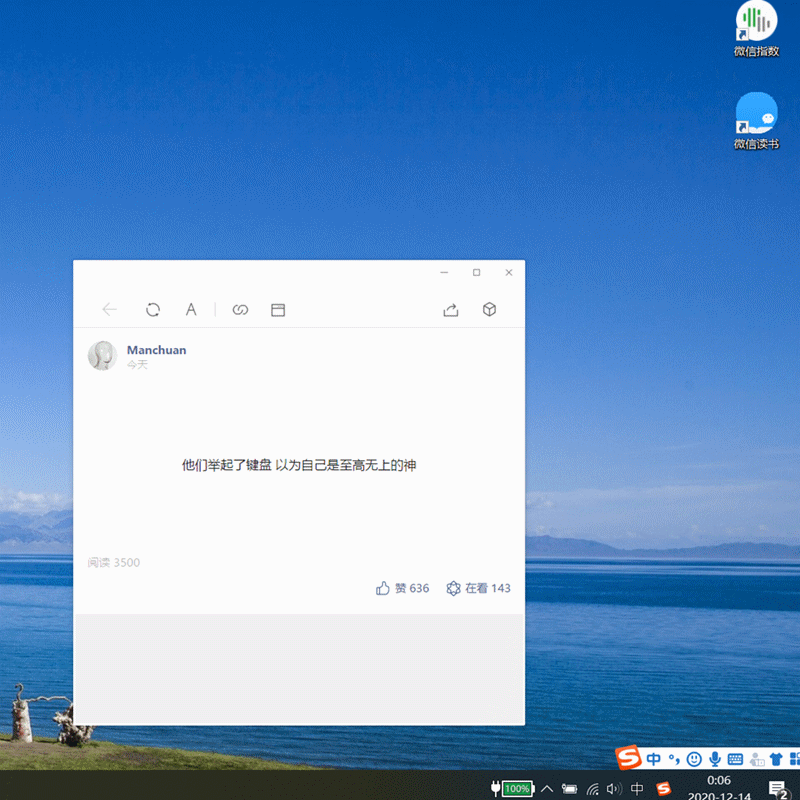This screenshot has width=800, height=800.
Task: Click the copy link icon
Action: (x=240, y=310)
